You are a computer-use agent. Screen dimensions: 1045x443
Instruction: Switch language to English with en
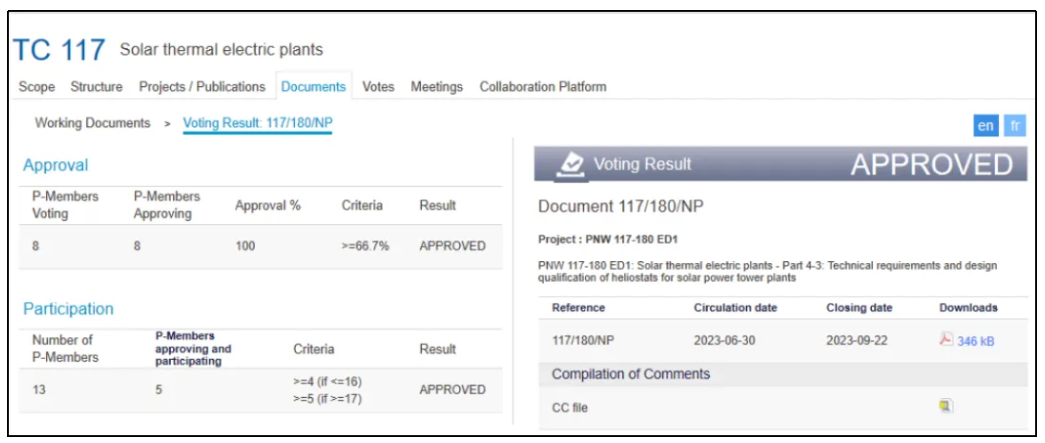tap(985, 126)
